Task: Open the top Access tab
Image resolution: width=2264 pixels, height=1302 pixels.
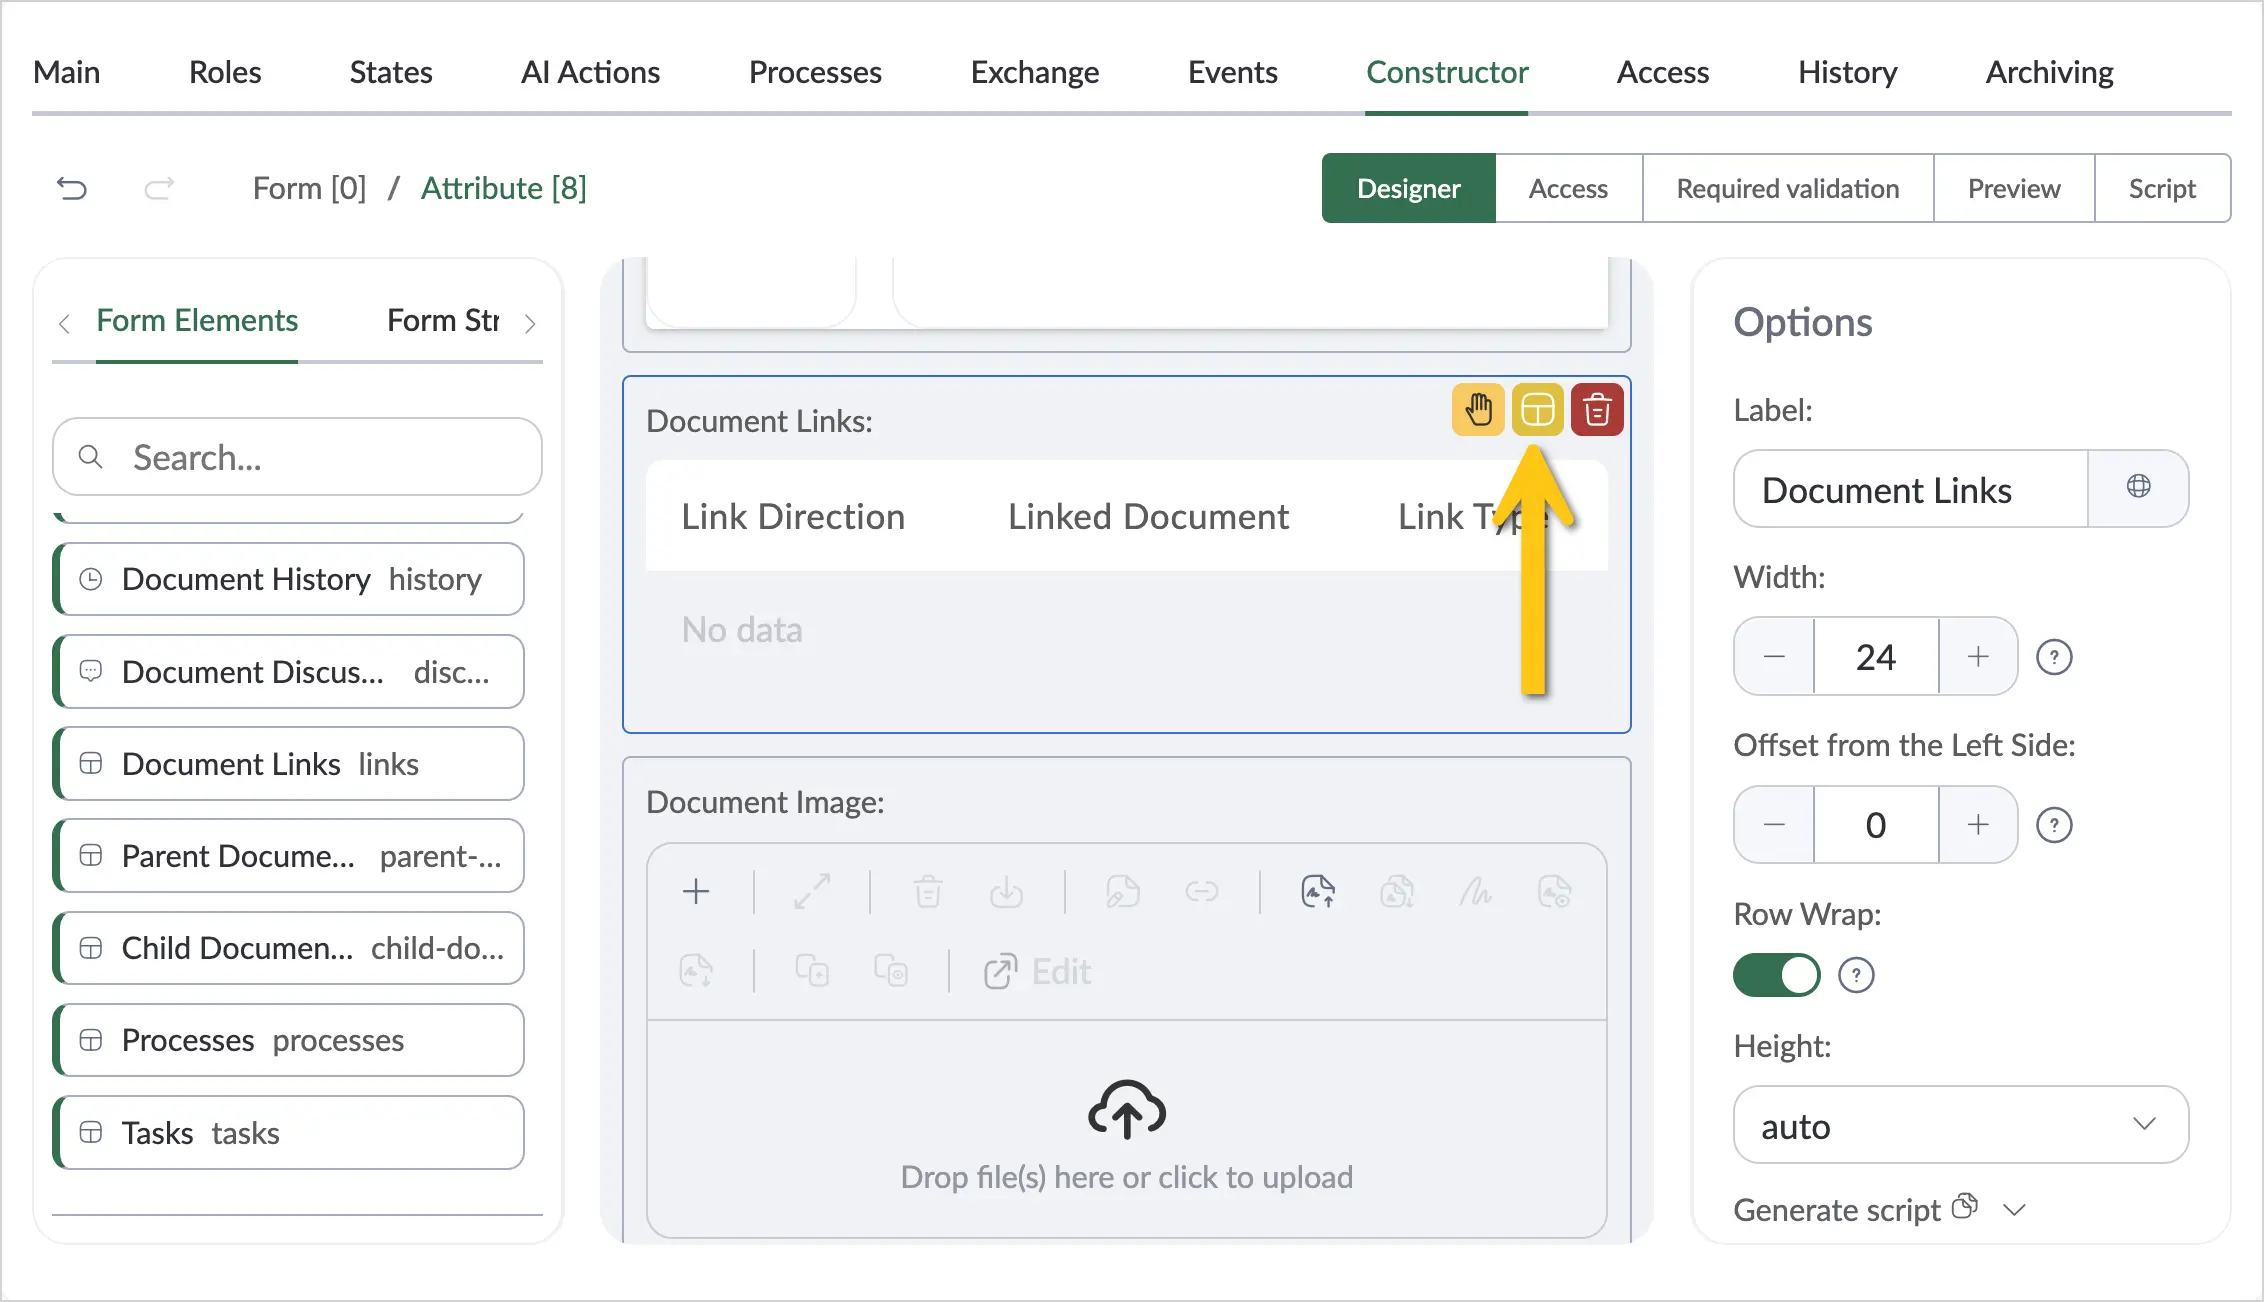Action: [x=1663, y=72]
